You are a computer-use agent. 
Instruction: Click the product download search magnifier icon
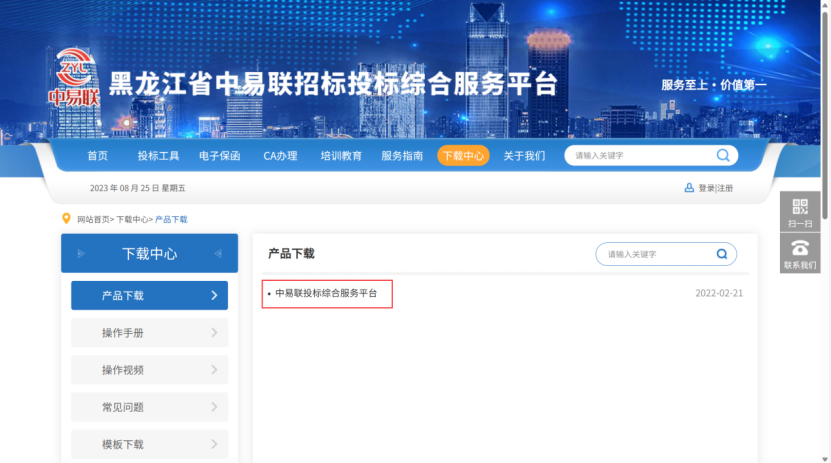tap(721, 254)
